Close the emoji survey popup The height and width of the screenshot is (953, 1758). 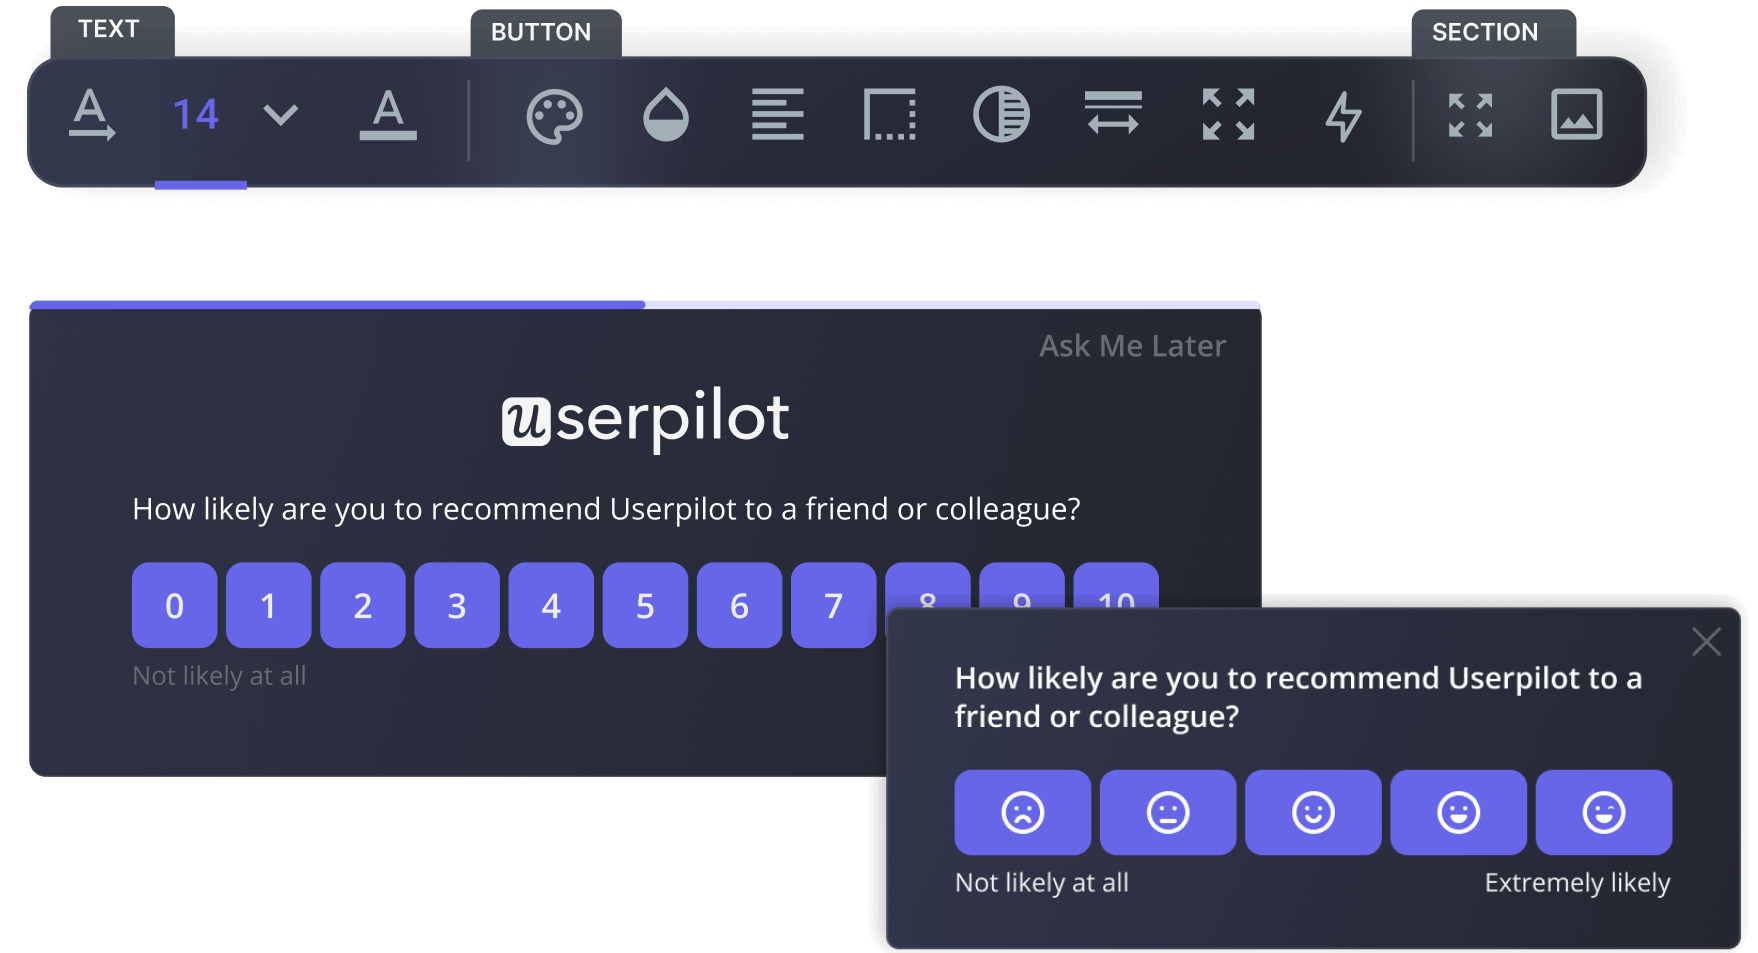[x=1706, y=642]
